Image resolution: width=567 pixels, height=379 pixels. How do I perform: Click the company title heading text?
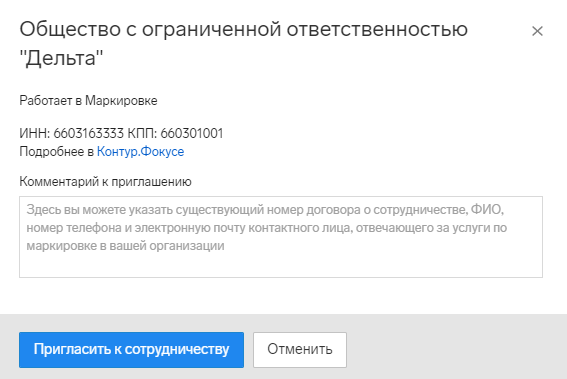click(x=243, y=43)
